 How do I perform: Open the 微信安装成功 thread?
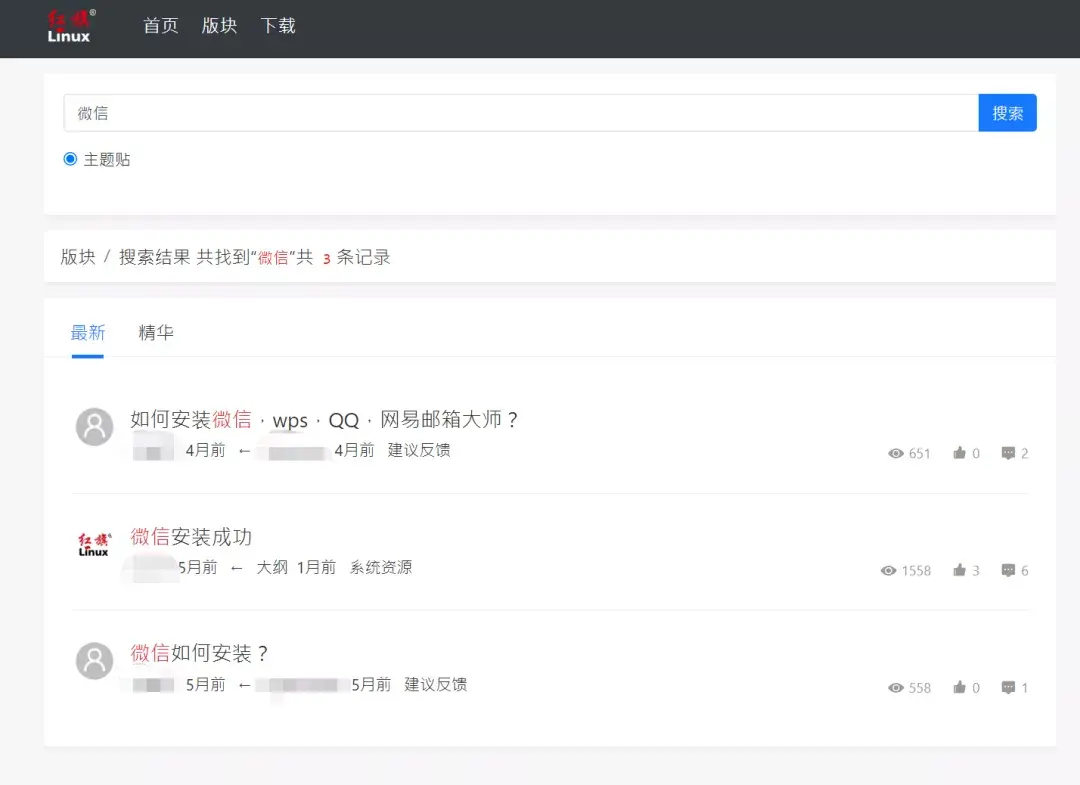[x=191, y=536]
